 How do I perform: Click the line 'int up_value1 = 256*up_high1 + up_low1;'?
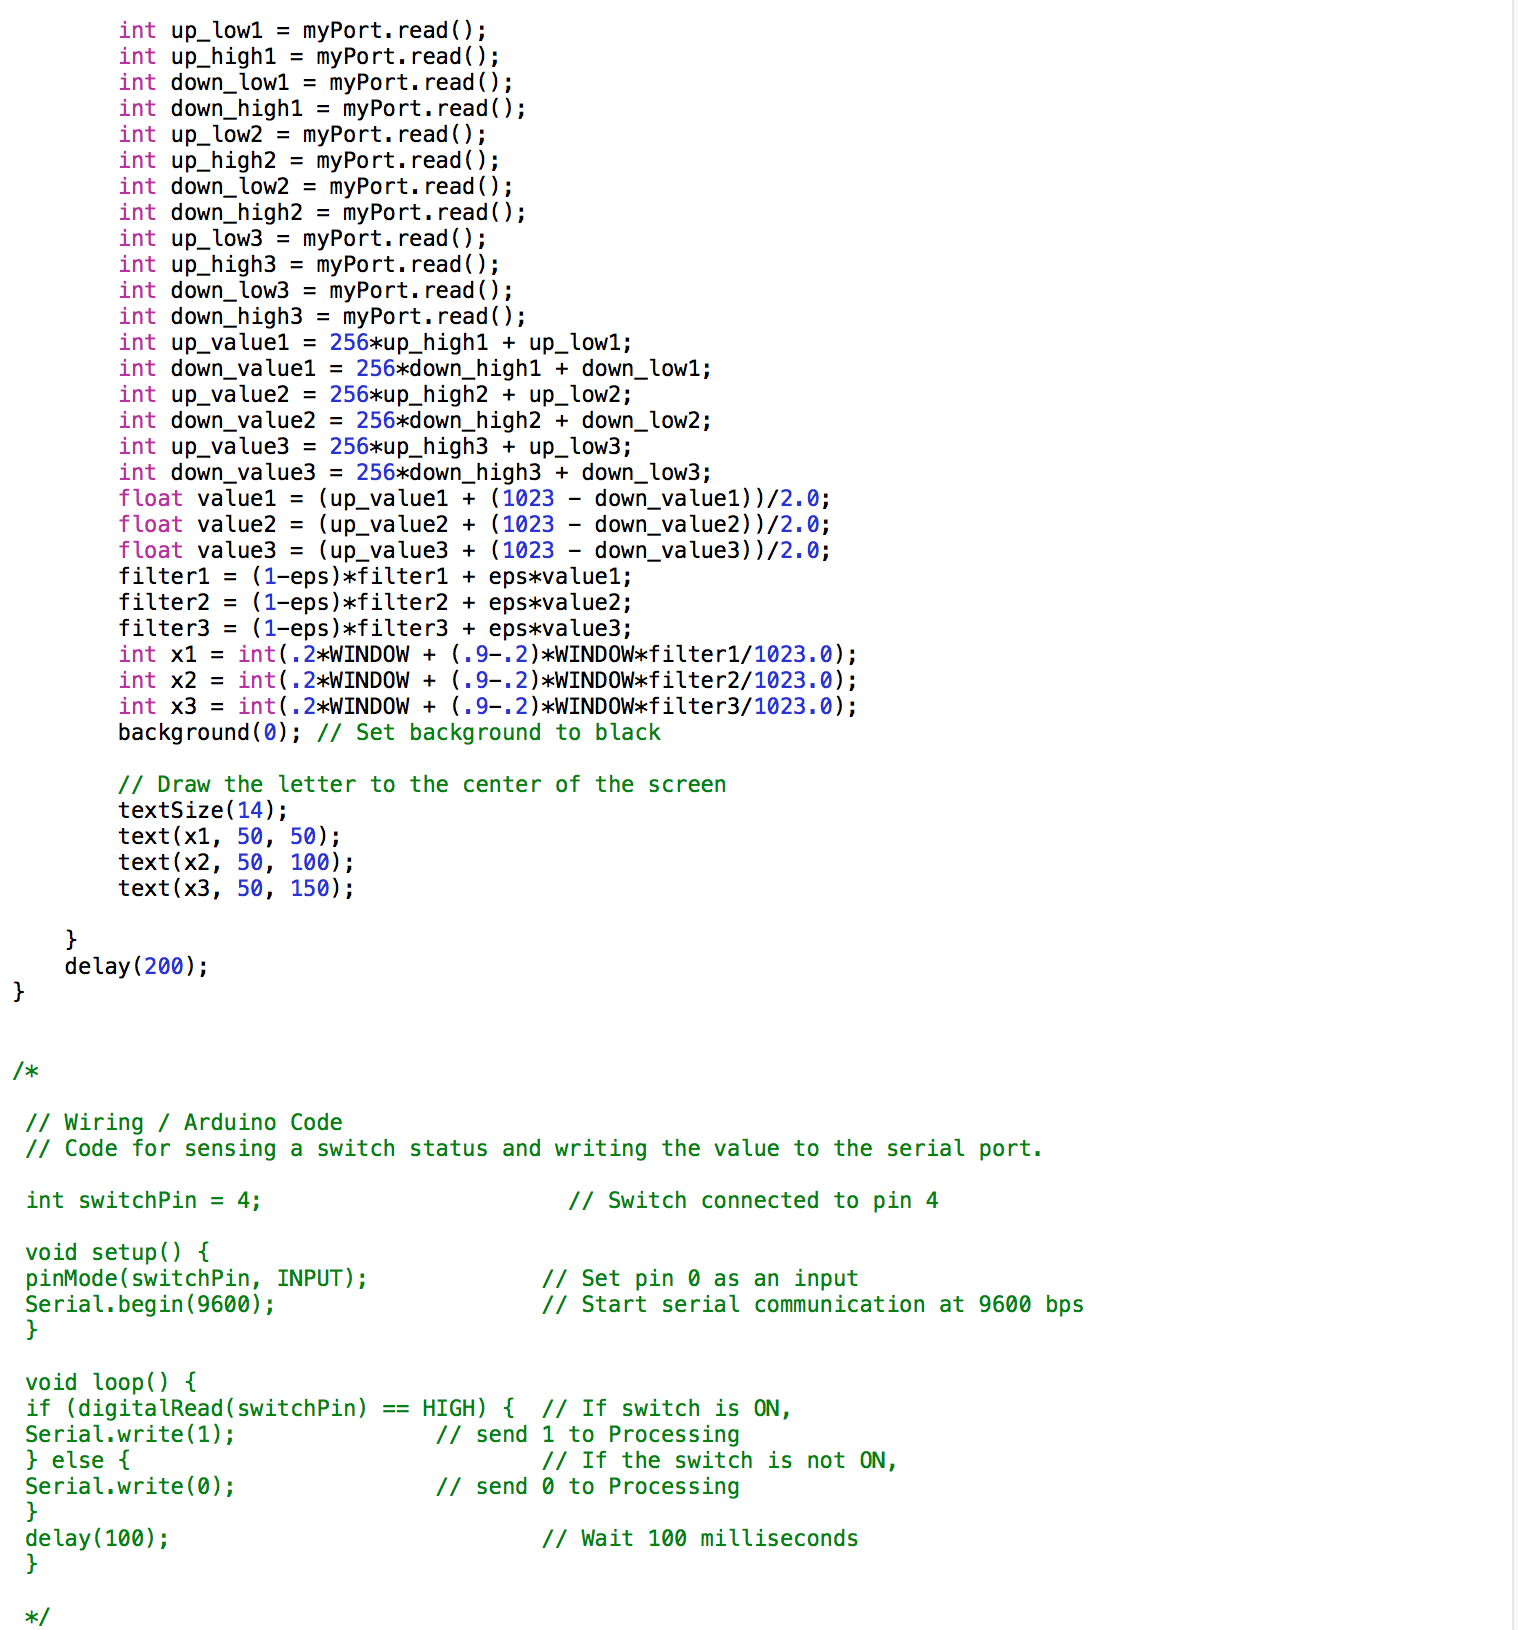point(375,343)
